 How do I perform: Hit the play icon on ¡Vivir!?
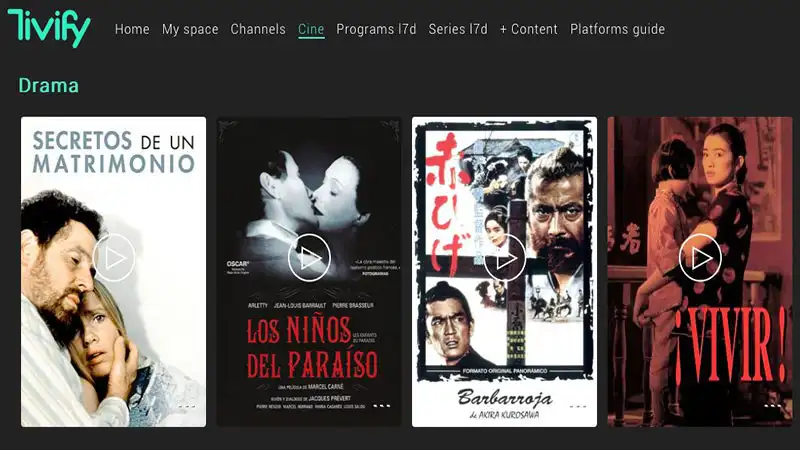(700, 258)
